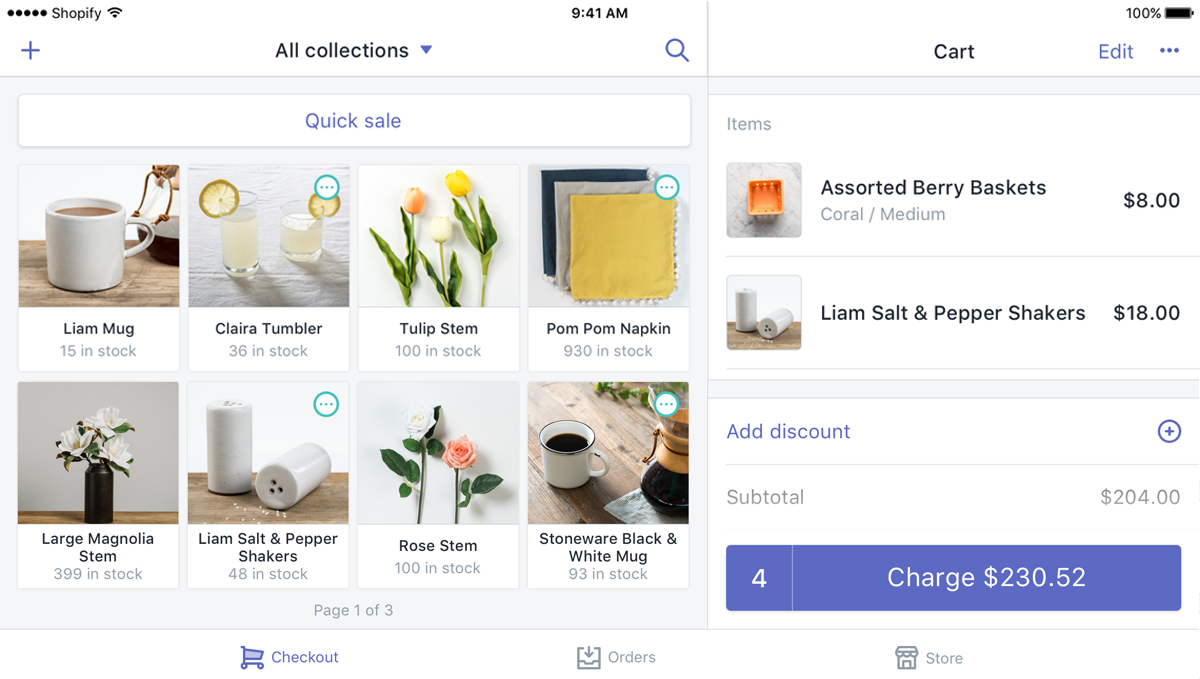Open the Store tab
Viewport: 1200px width, 679px height.
[929, 658]
